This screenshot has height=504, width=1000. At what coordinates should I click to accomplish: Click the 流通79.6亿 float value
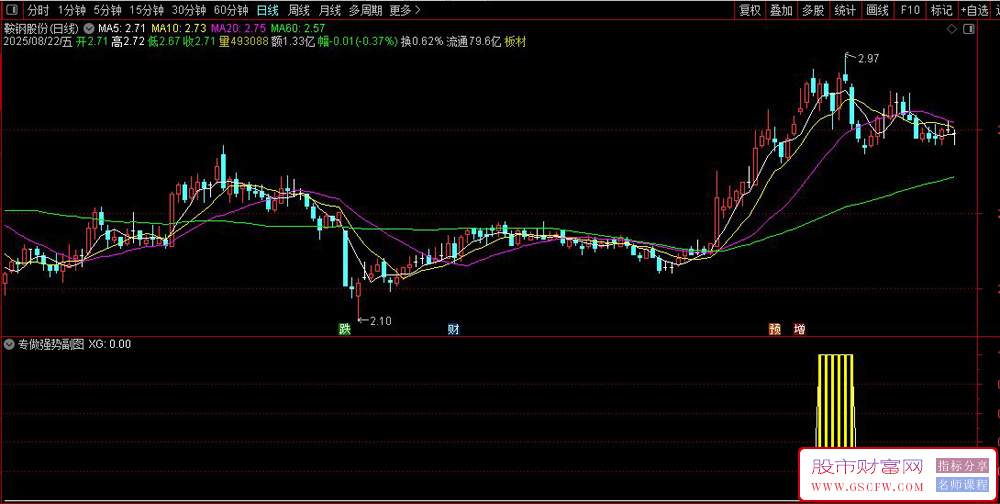pos(473,41)
